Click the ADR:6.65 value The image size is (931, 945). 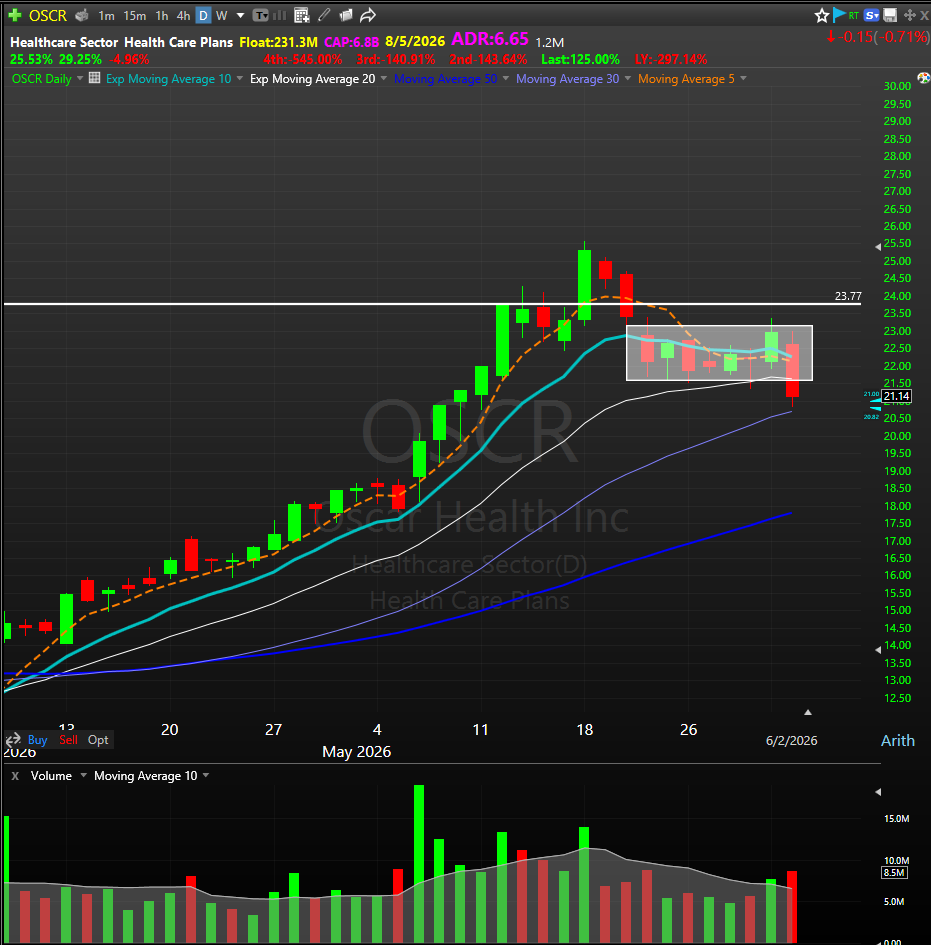coord(490,39)
